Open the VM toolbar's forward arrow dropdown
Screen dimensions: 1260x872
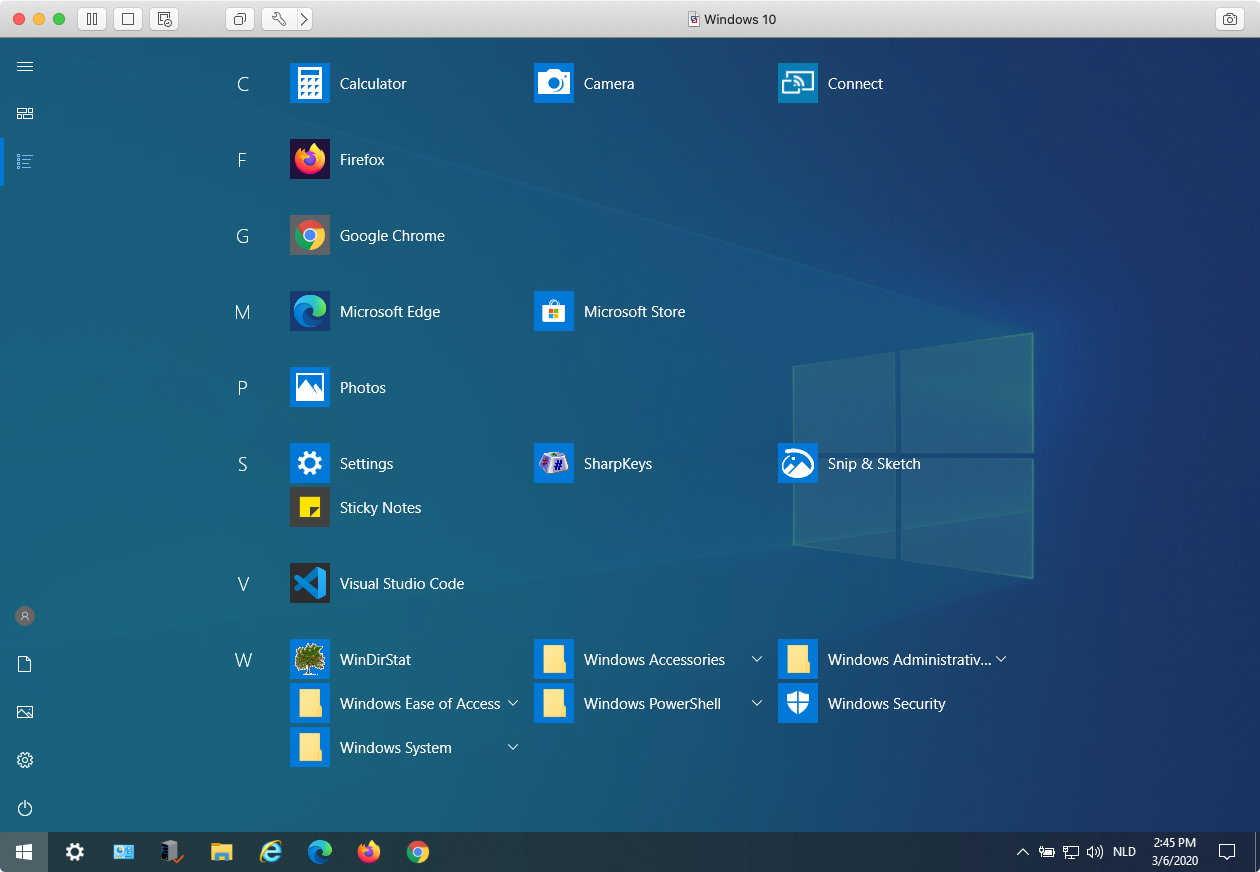click(x=304, y=19)
